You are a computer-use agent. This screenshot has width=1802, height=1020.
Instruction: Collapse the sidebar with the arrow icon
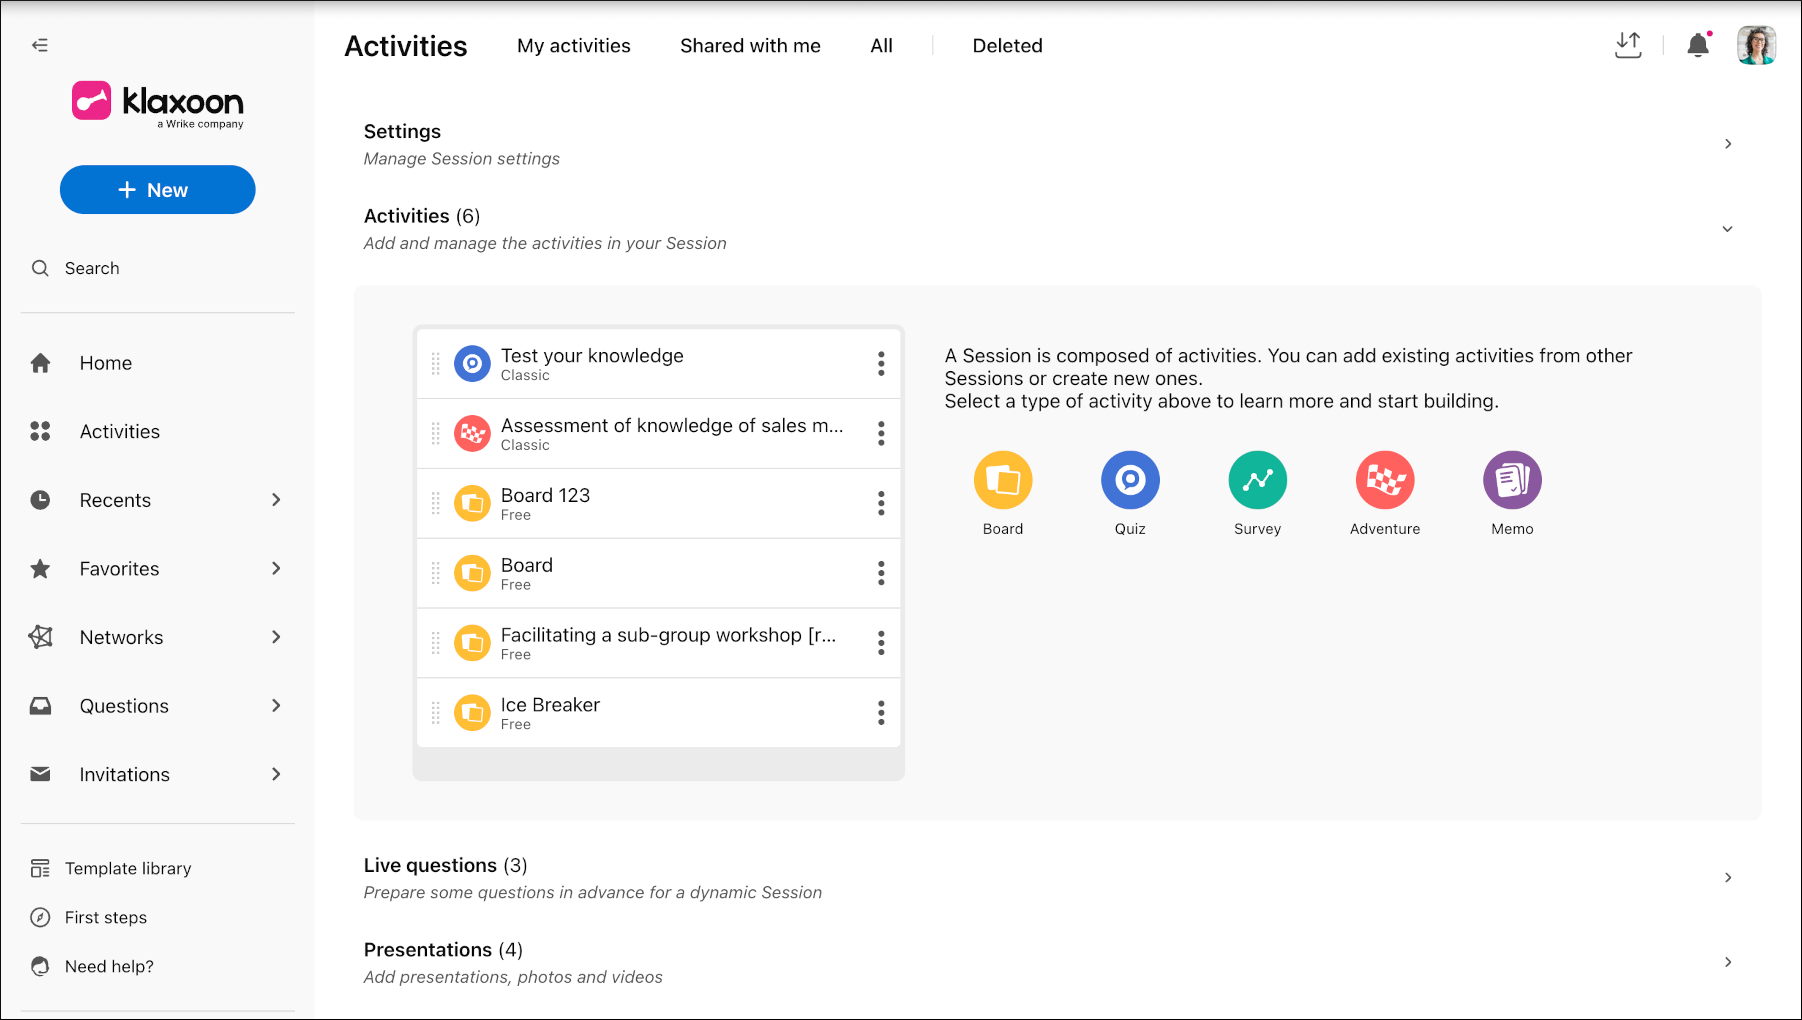coord(40,45)
